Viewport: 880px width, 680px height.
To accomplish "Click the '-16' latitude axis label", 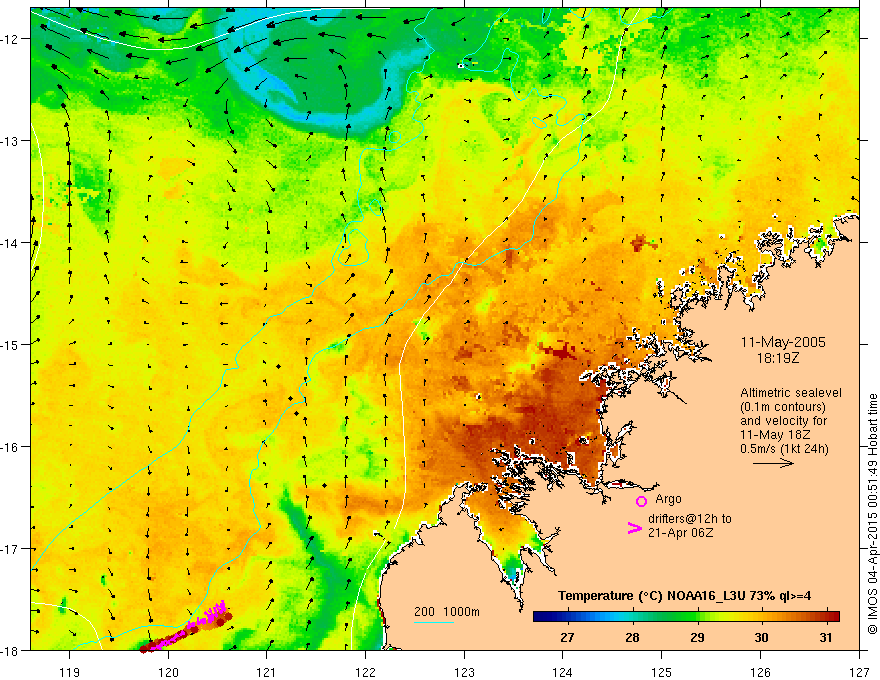I will click(x=10, y=447).
